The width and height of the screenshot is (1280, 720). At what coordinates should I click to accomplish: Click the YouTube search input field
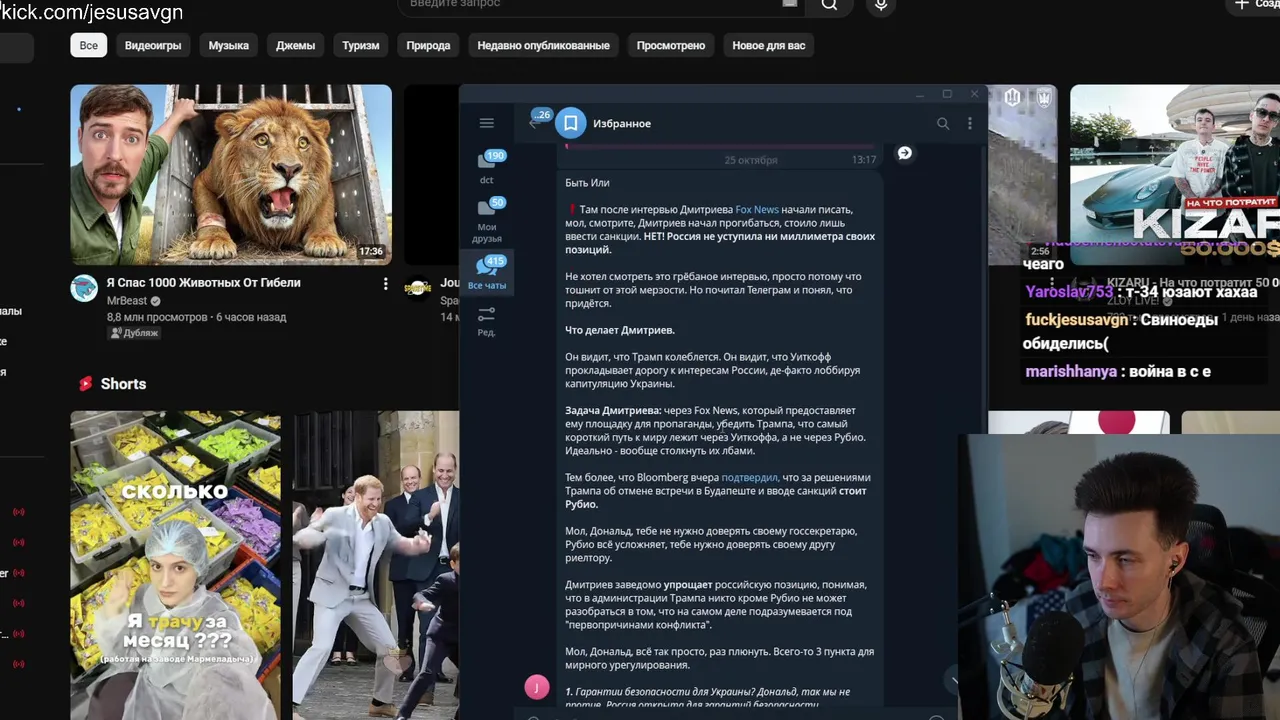(x=600, y=5)
